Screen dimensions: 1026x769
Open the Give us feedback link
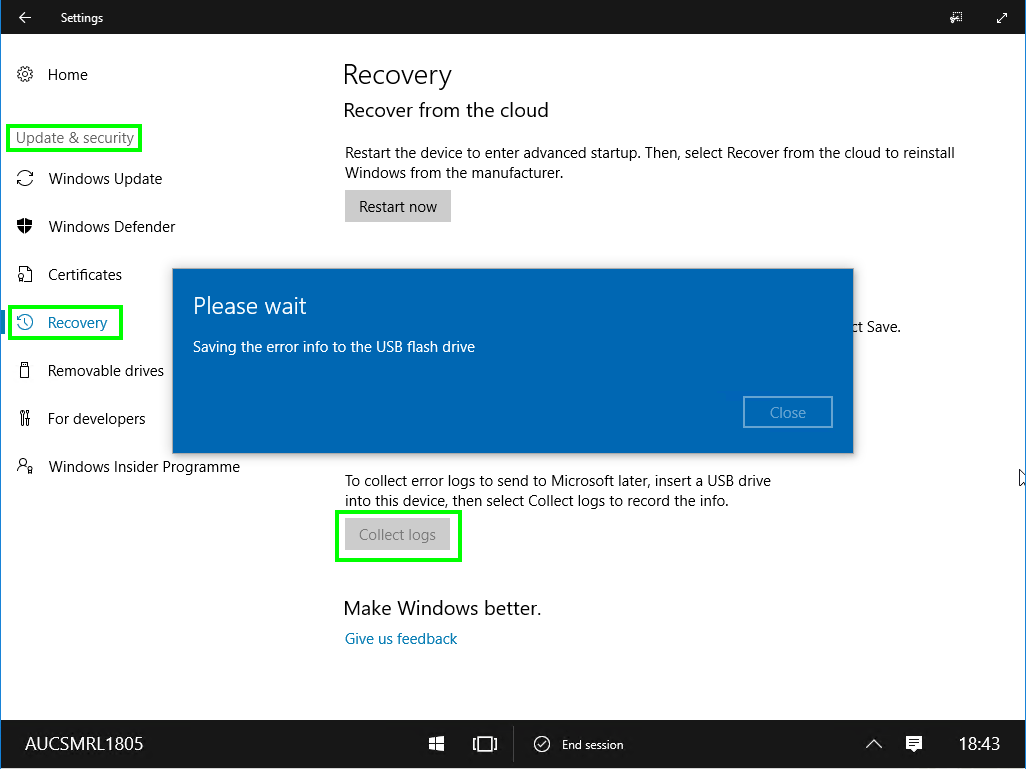click(400, 638)
